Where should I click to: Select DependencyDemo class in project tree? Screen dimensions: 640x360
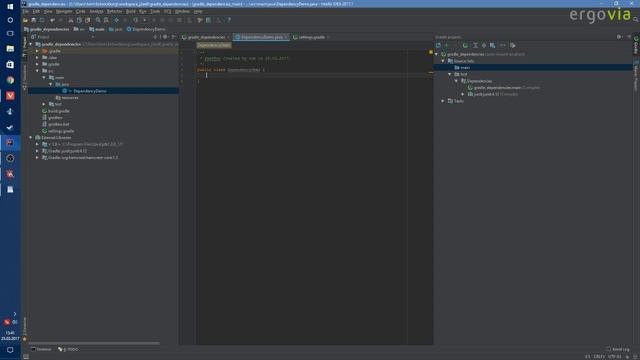pos(90,91)
